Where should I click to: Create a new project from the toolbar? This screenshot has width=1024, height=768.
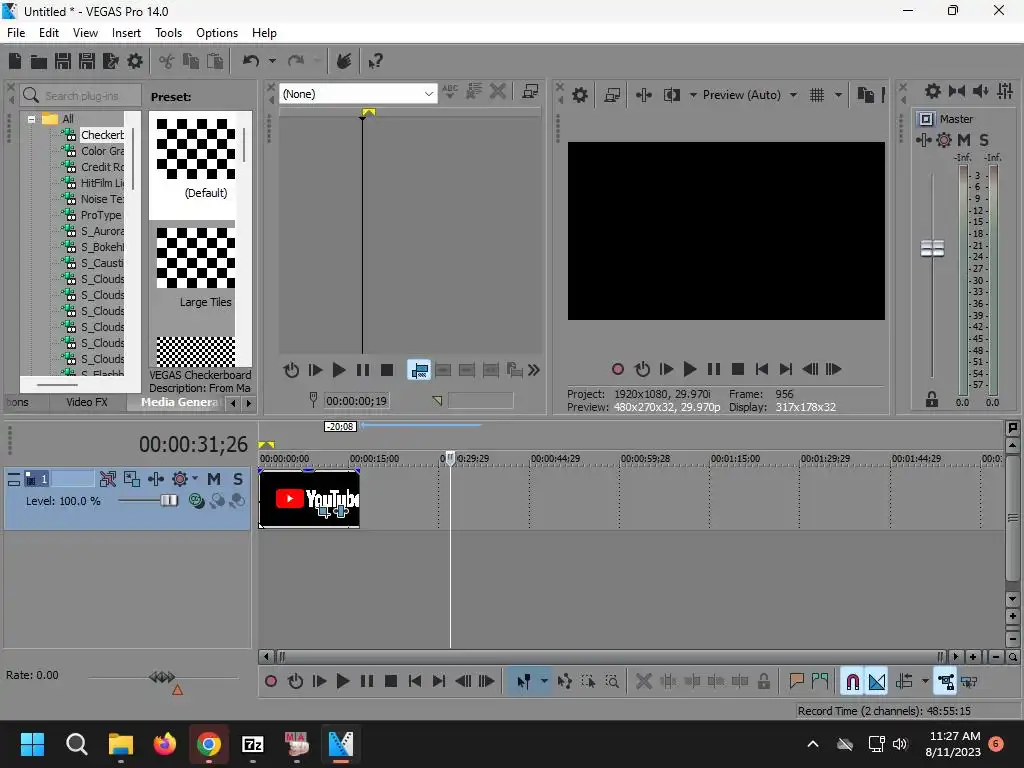pyautogui.click(x=15, y=61)
